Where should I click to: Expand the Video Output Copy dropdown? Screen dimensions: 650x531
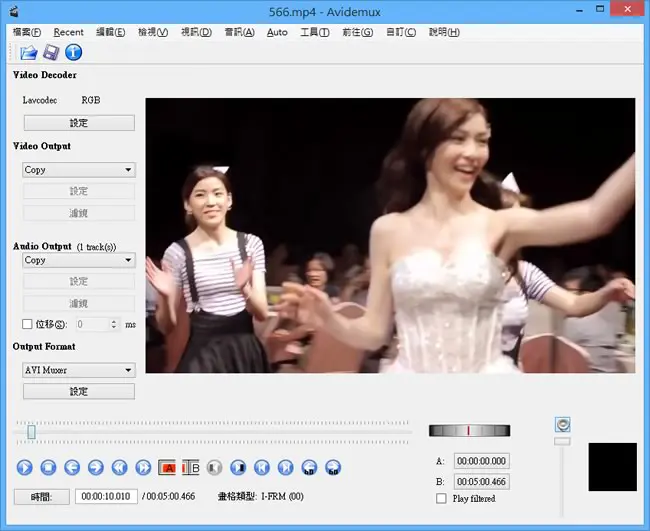pos(79,170)
